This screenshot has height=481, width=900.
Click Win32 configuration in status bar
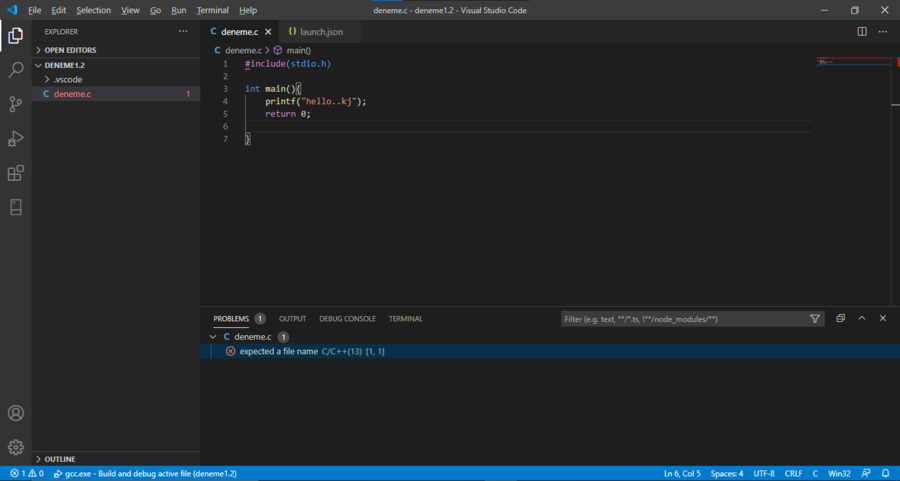coord(839,474)
